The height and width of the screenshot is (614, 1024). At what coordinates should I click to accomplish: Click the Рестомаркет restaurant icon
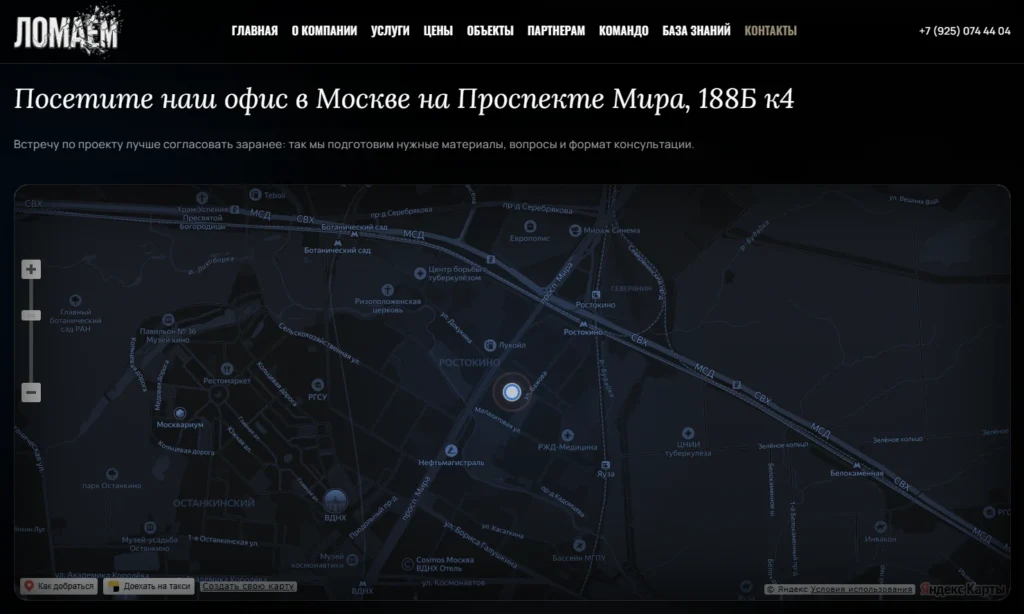227,369
